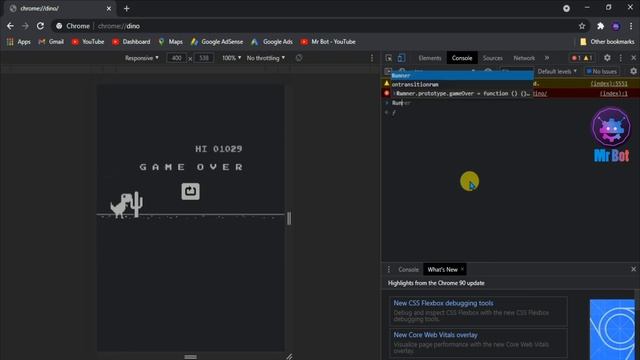Open the Gmail bookmark
The height and width of the screenshot is (360, 640).
click(x=51, y=42)
